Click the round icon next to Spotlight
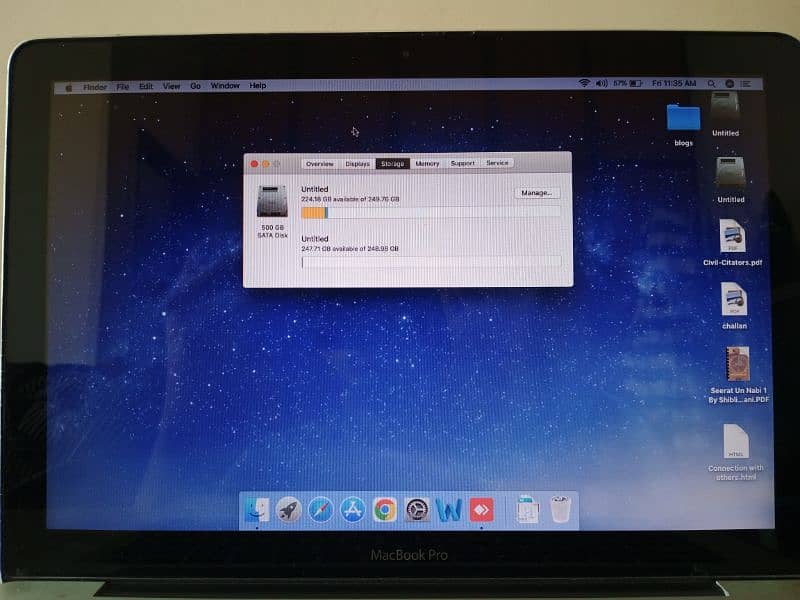 (x=730, y=83)
